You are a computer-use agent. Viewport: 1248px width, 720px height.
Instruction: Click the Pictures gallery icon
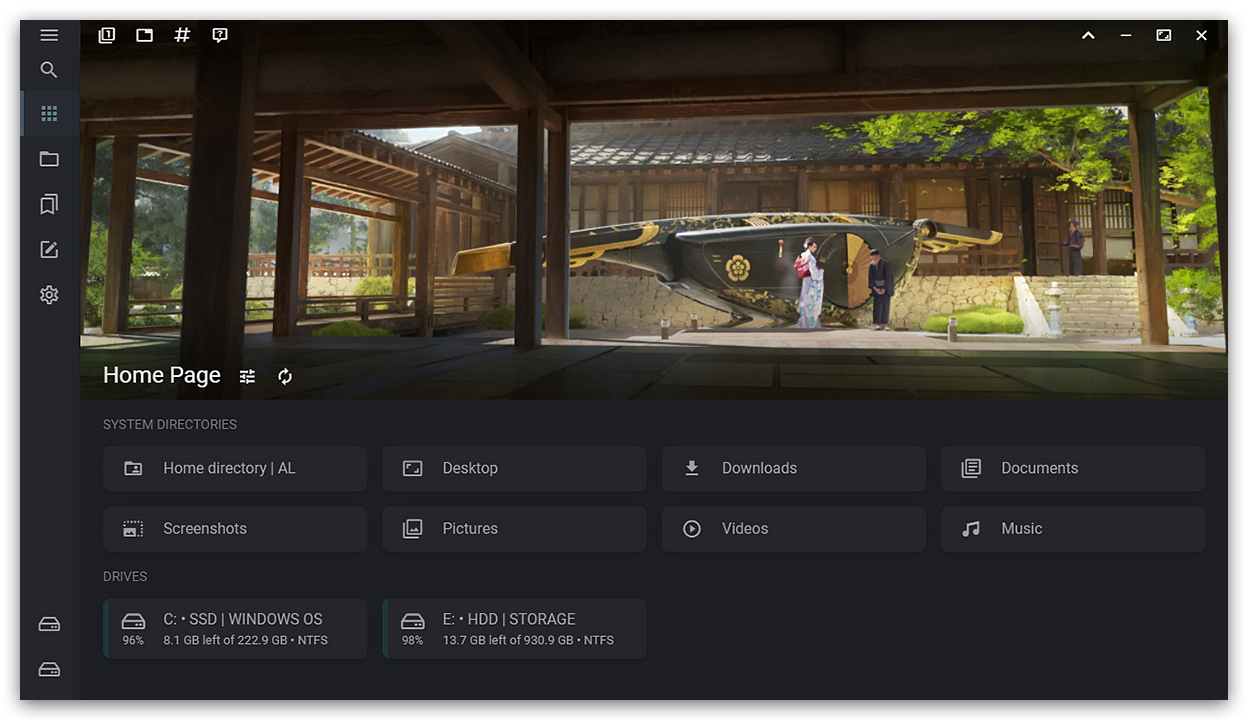(x=412, y=528)
